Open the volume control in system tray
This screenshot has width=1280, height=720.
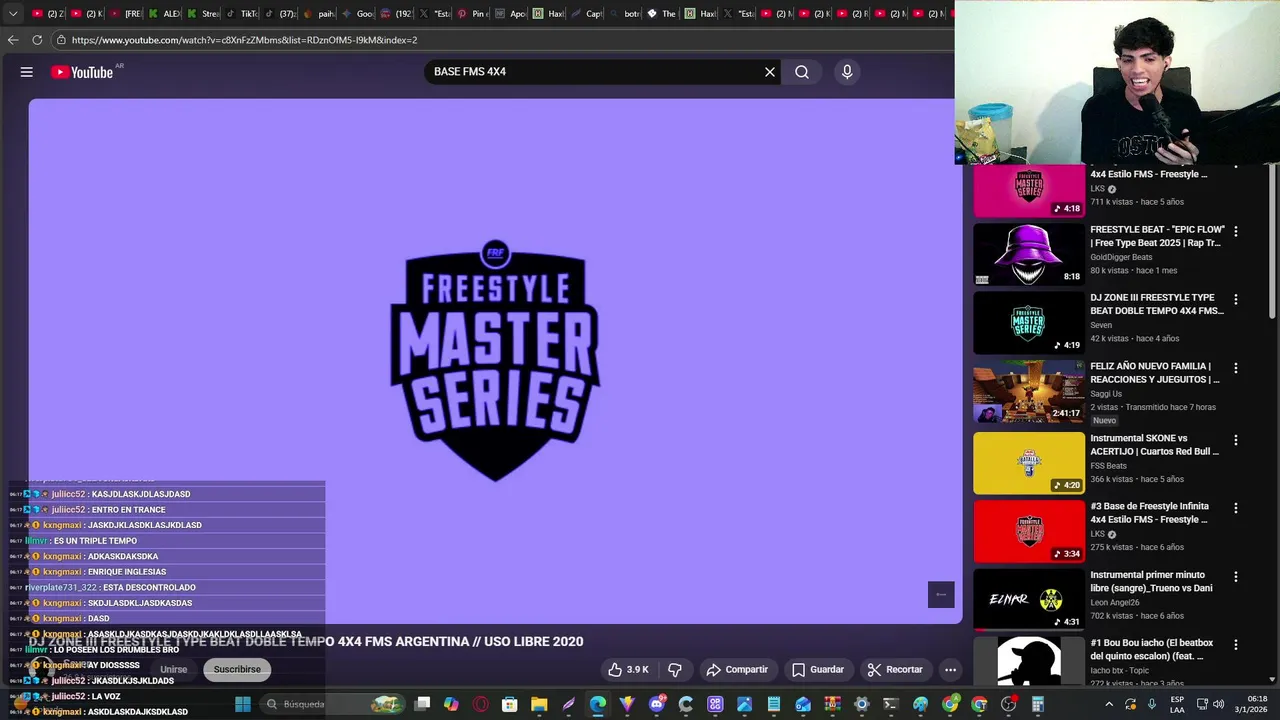point(1220,704)
